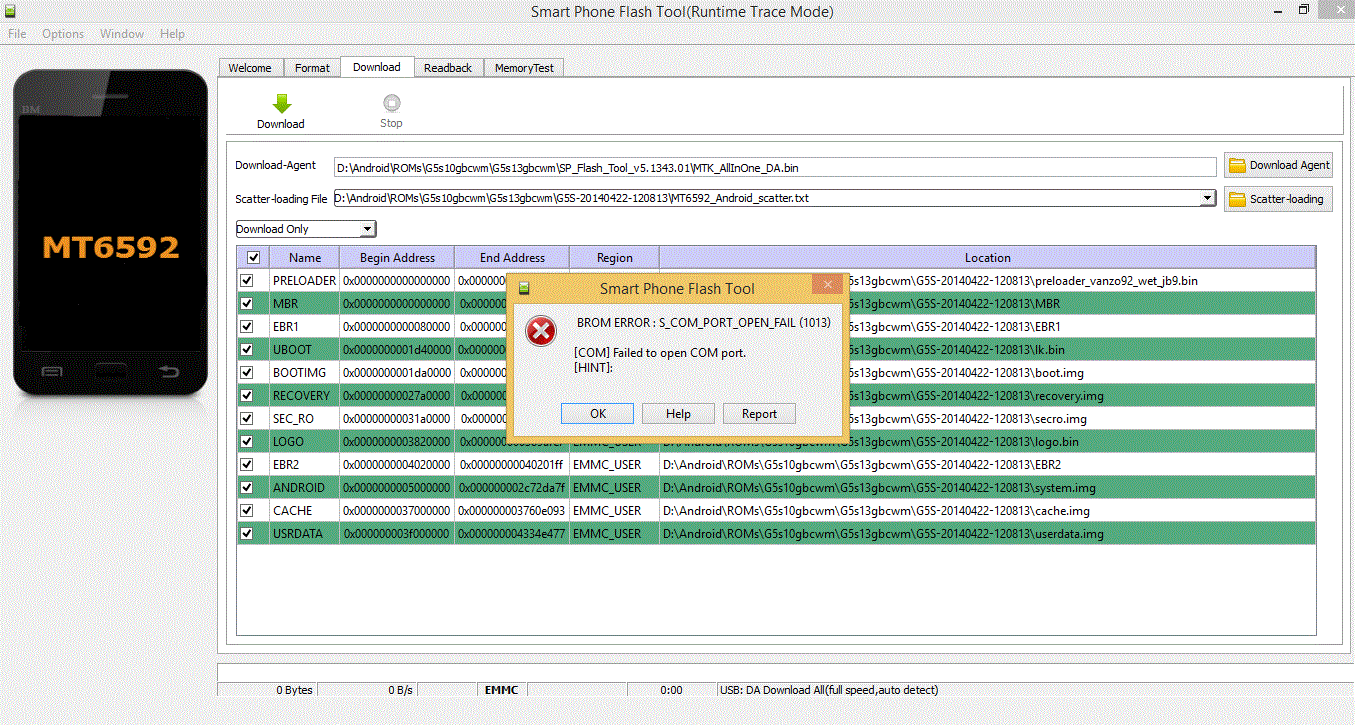Uncheck the RECOVERY row checkbox
The height and width of the screenshot is (725, 1355).
pyautogui.click(x=247, y=396)
